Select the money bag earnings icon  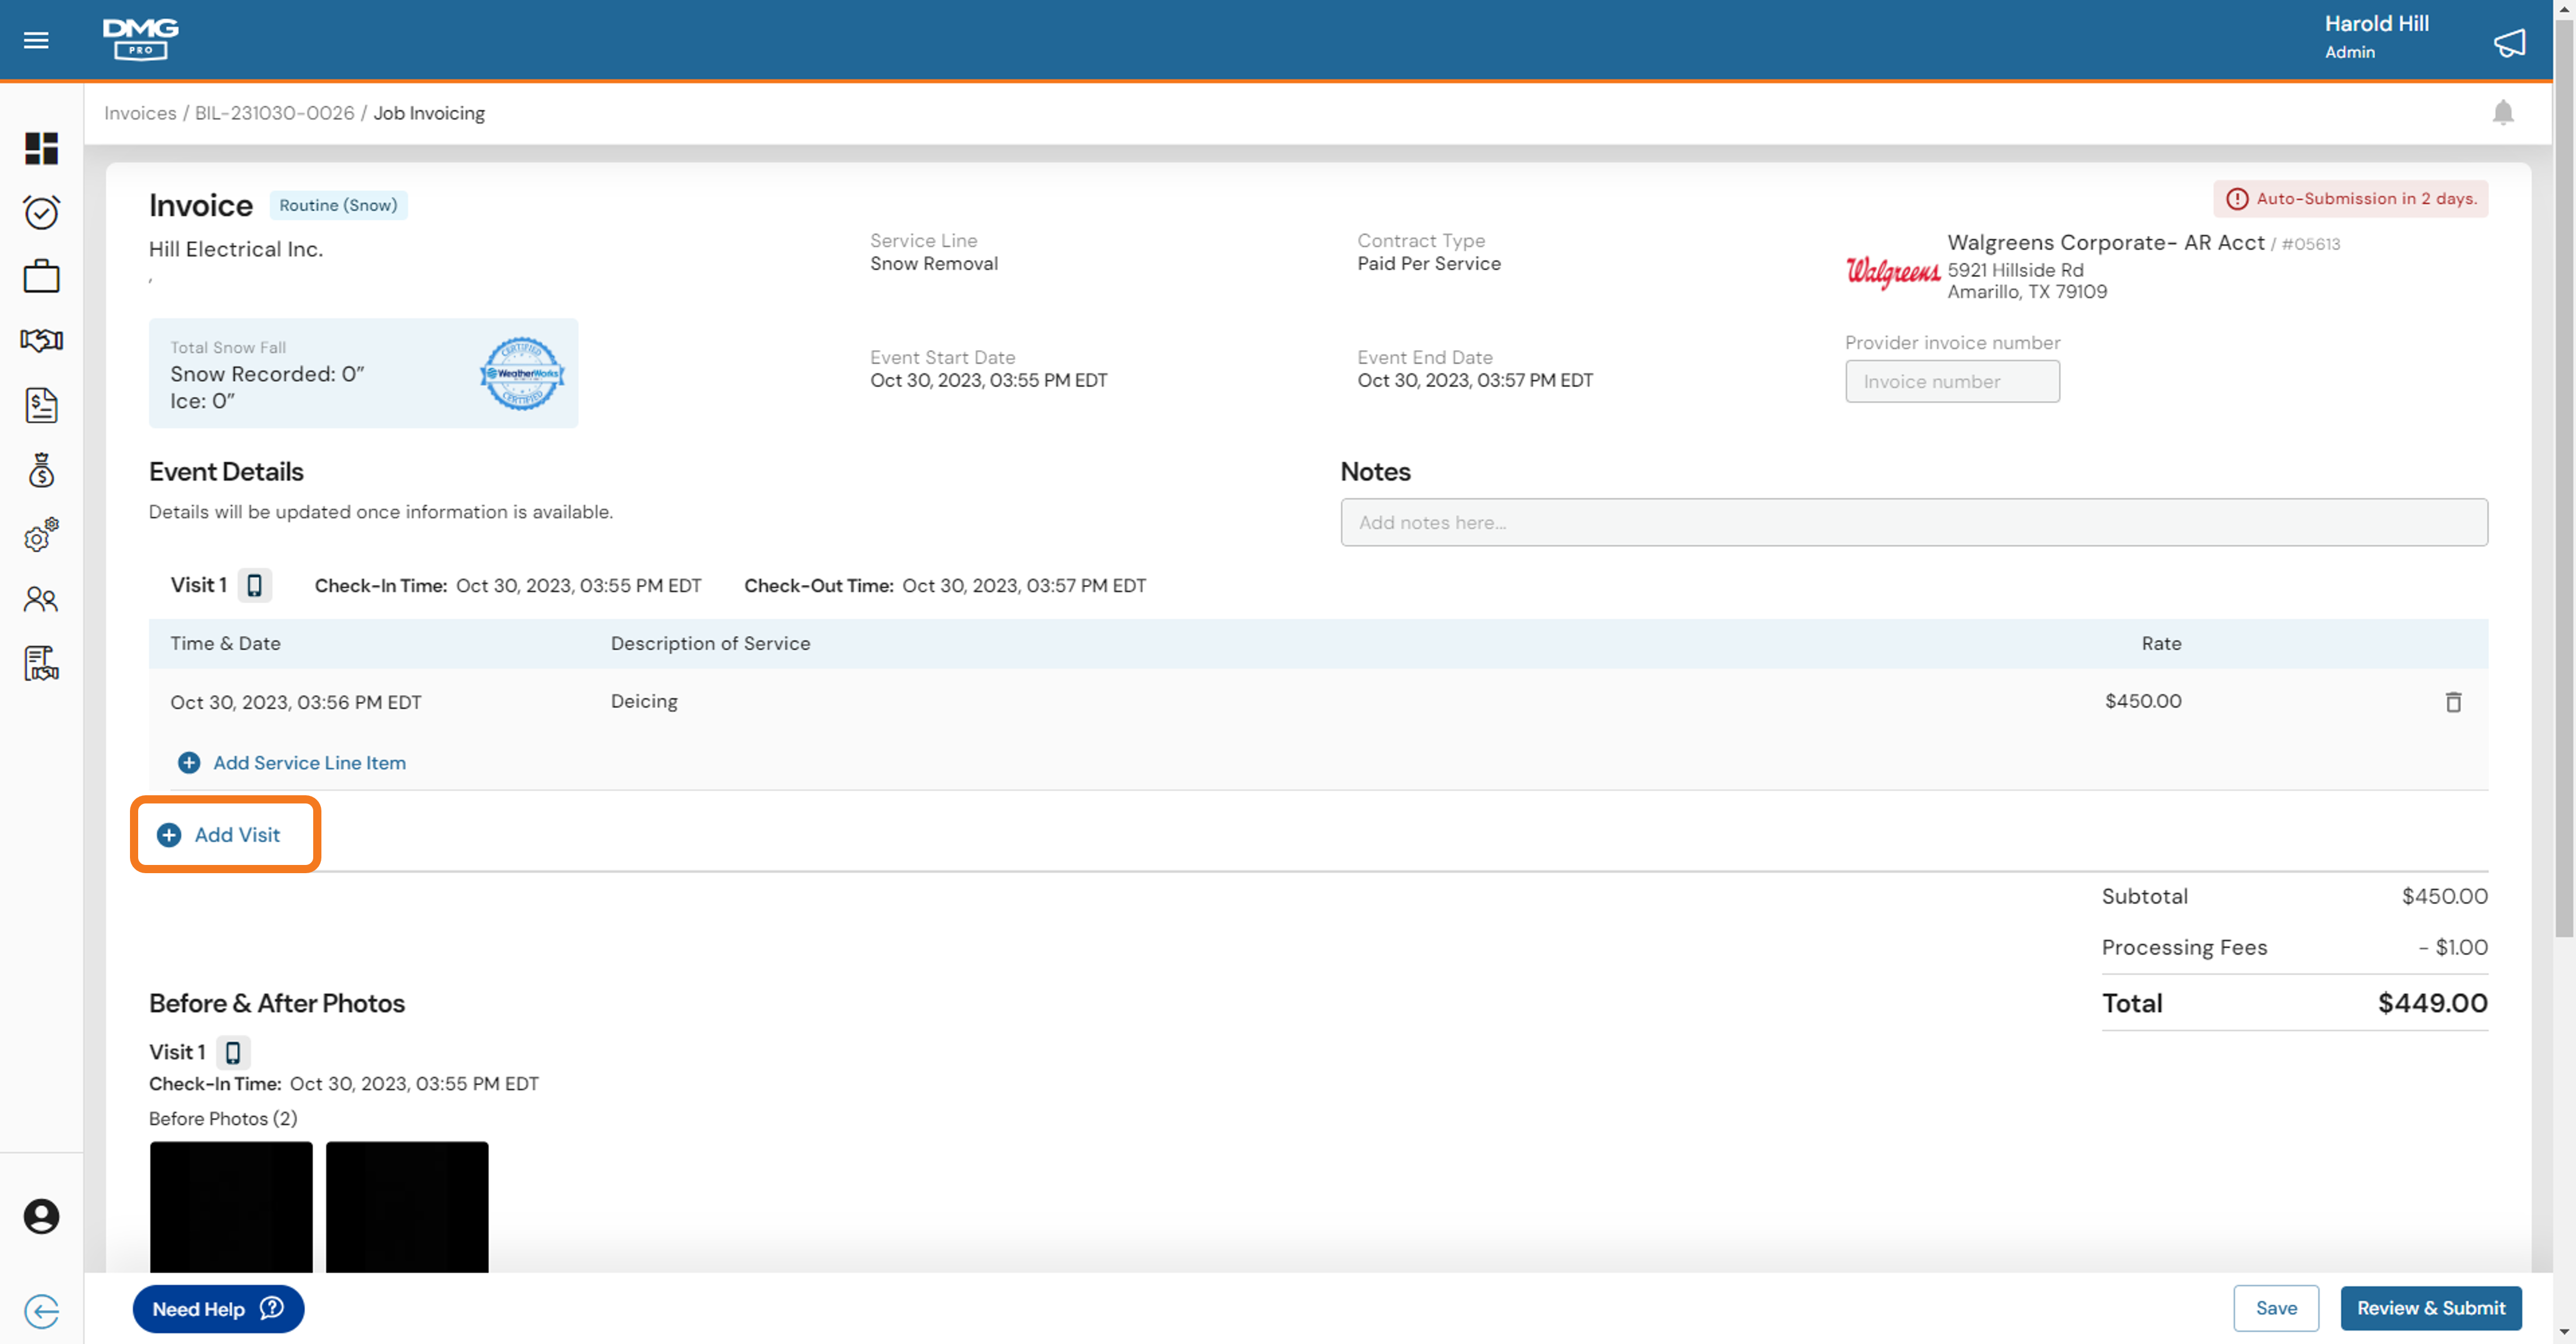[x=41, y=470]
